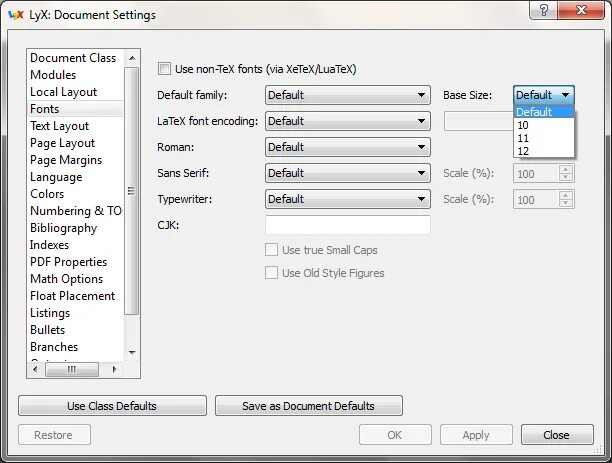Click the LyX logo icon in title bar
The width and height of the screenshot is (612, 463).
point(15,15)
